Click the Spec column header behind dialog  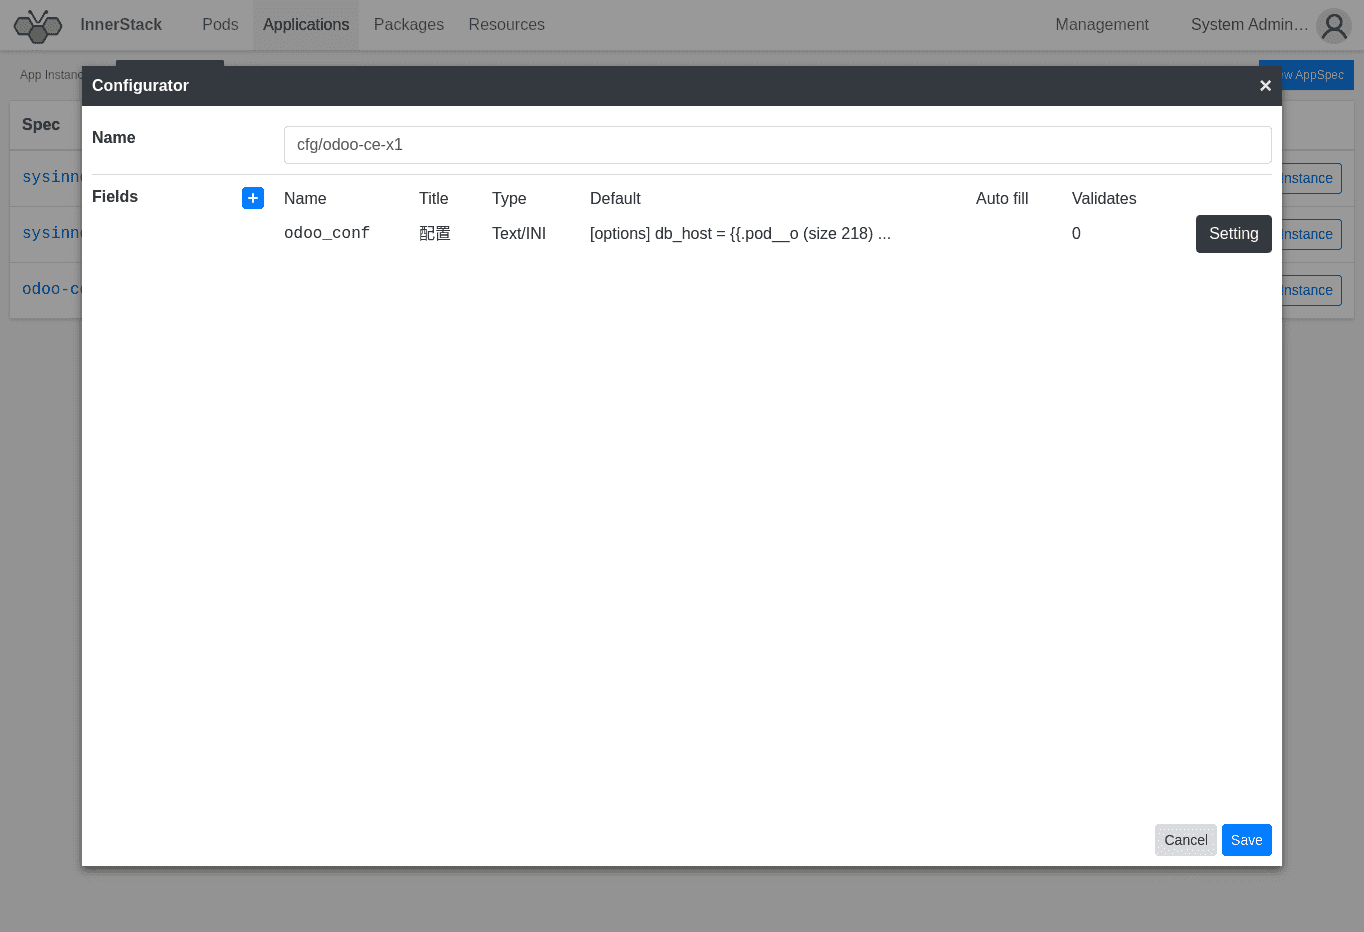pyautogui.click(x=41, y=124)
